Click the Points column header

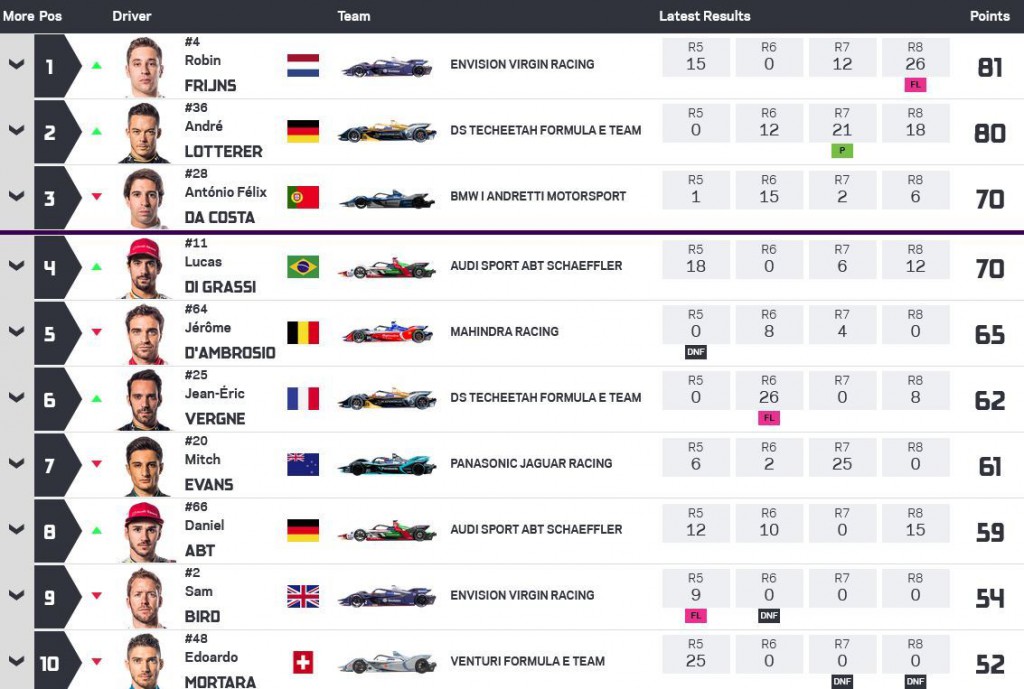point(989,16)
